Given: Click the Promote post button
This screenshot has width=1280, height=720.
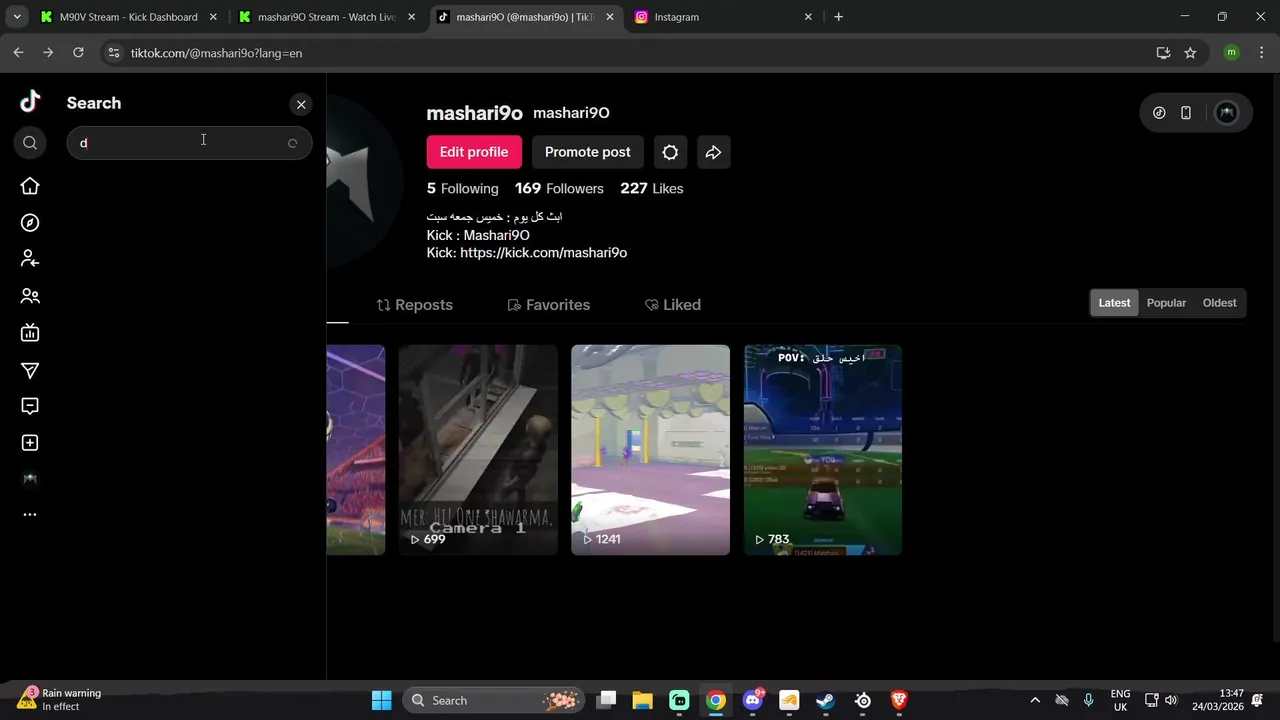Looking at the screenshot, I should (x=587, y=152).
